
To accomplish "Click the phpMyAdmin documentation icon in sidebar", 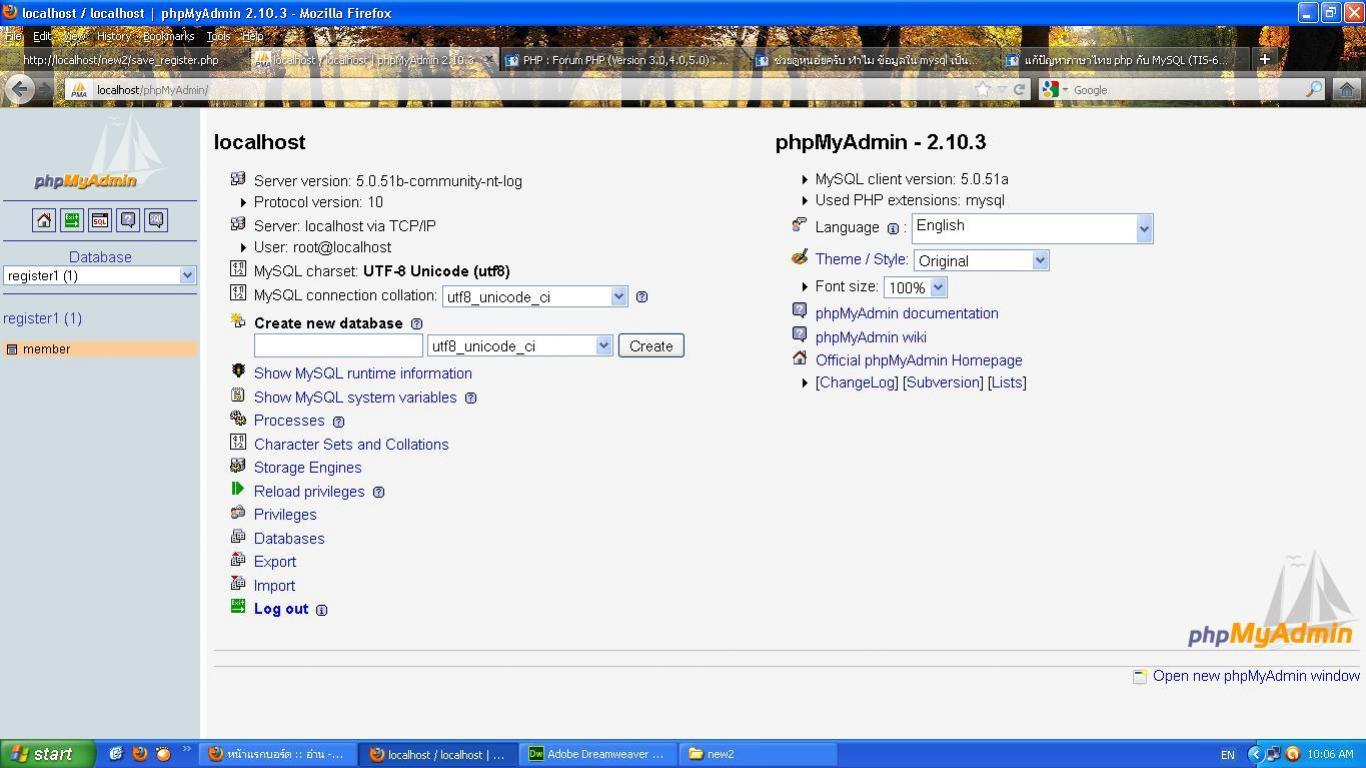I will 128,220.
